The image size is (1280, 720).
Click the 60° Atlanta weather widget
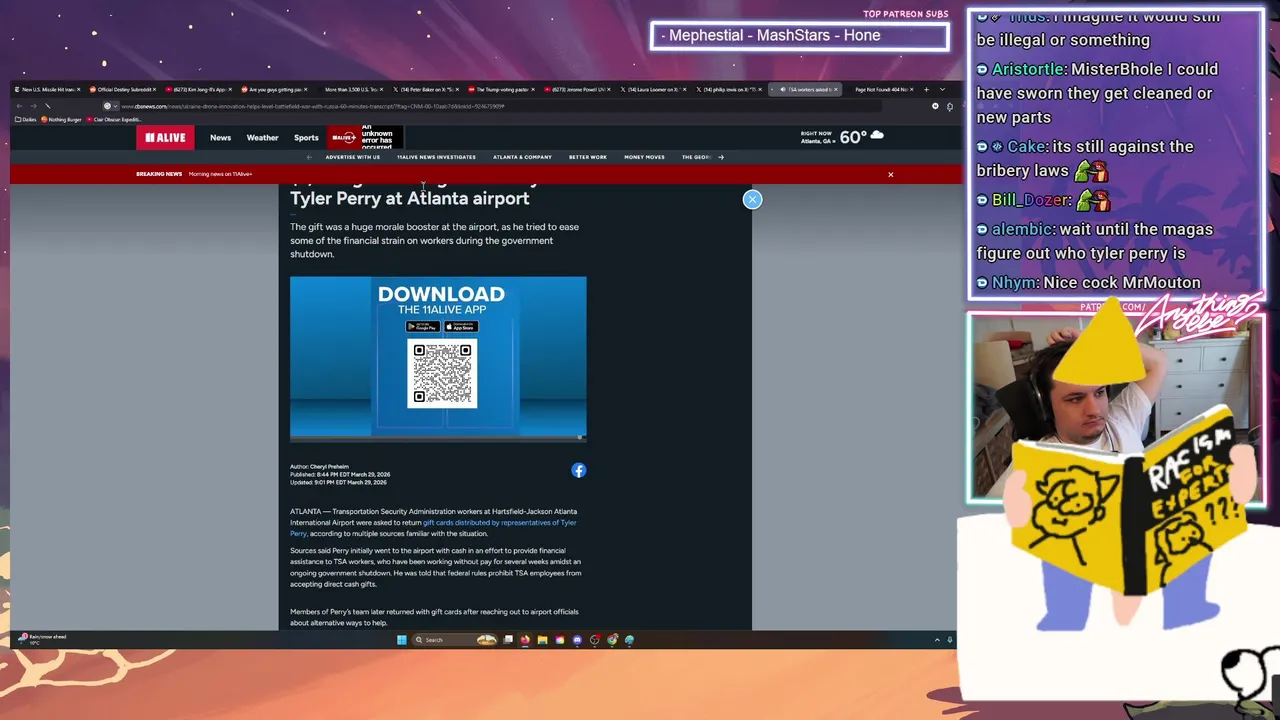842,137
